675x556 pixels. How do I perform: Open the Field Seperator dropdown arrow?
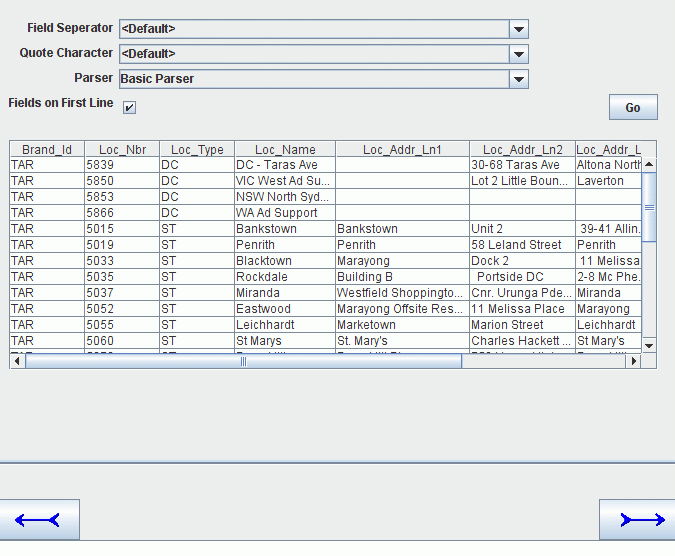(x=519, y=29)
